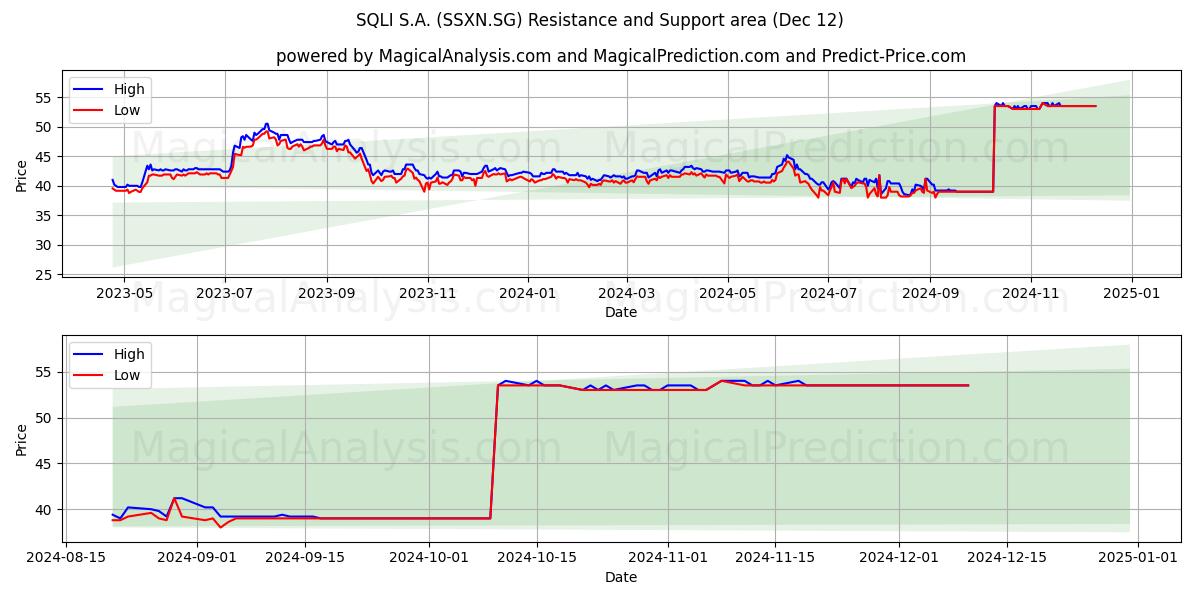Click the '2024-05' x-axis label in top chart

[727, 295]
